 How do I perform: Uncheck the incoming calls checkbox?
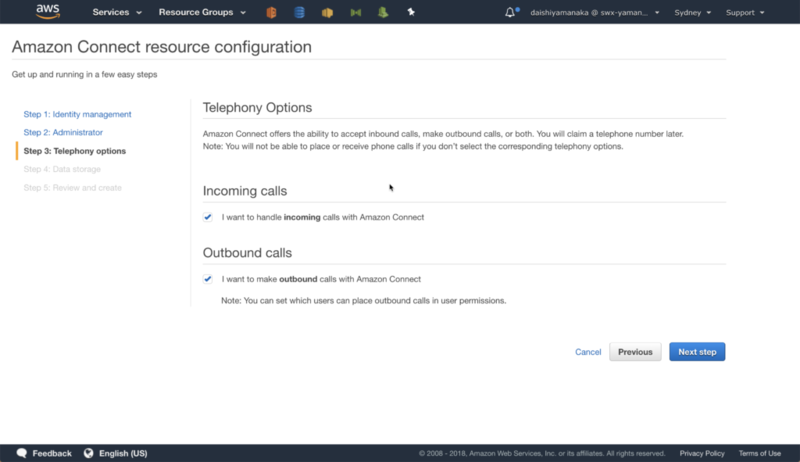(208, 217)
